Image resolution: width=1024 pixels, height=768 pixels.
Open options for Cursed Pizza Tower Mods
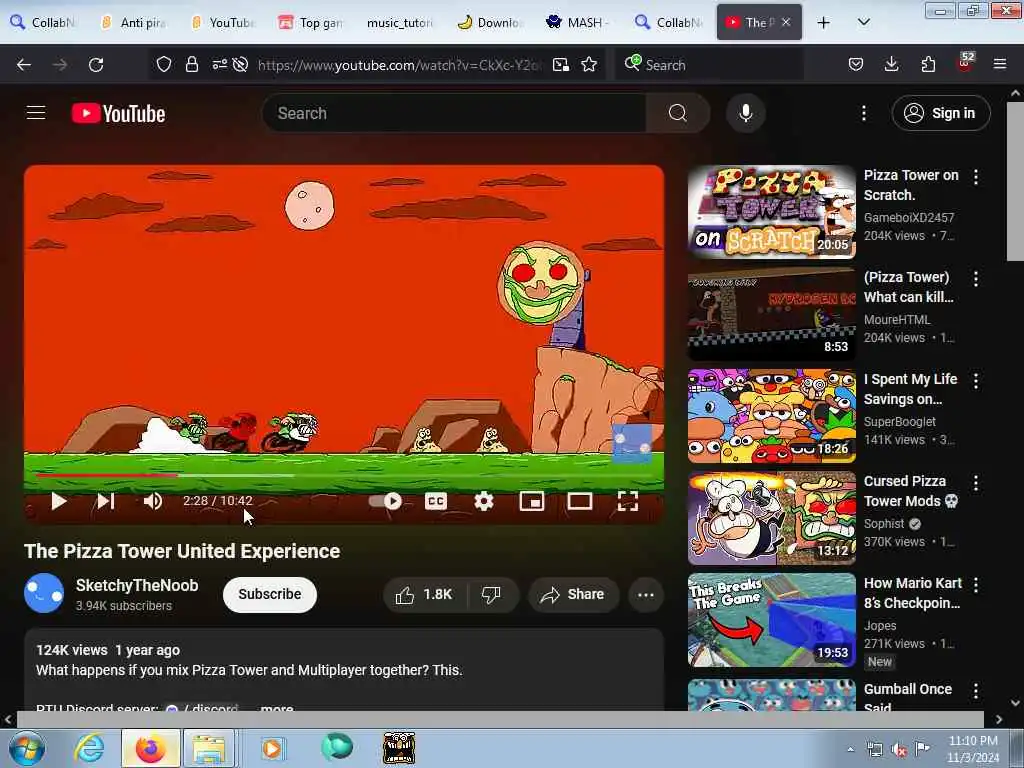(976, 483)
